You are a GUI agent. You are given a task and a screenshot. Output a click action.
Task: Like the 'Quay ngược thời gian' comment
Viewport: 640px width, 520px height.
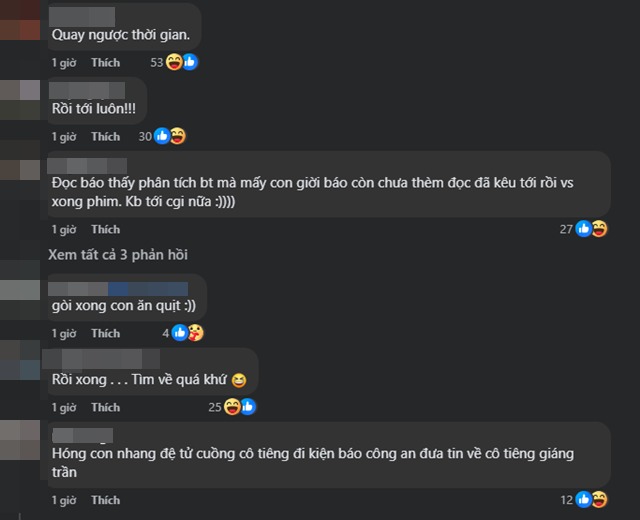point(105,62)
